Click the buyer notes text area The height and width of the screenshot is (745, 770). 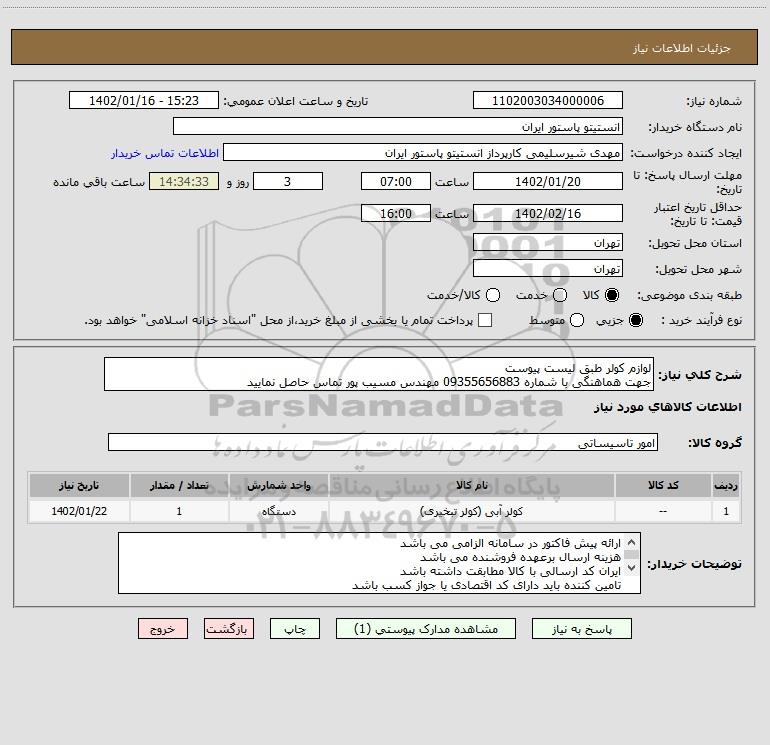[379, 563]
